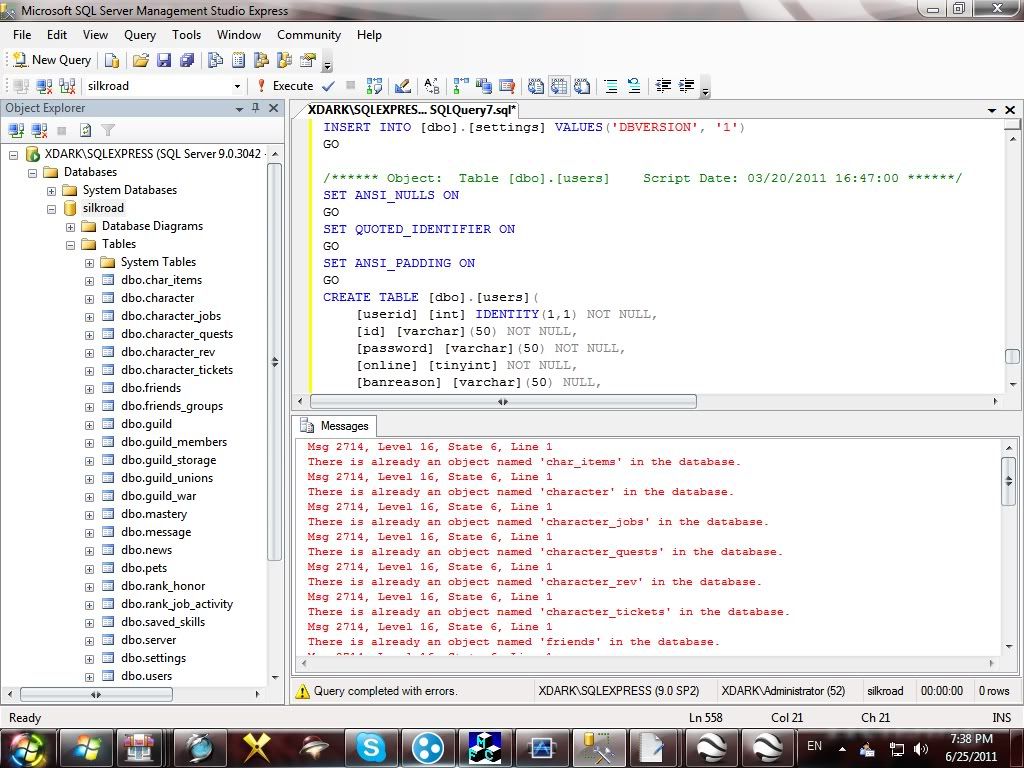Open the silkroad database dropdown
Image resolution: width=1024 pixels, height=768 pixels.
pyautogui.click(x=237, y=86)
